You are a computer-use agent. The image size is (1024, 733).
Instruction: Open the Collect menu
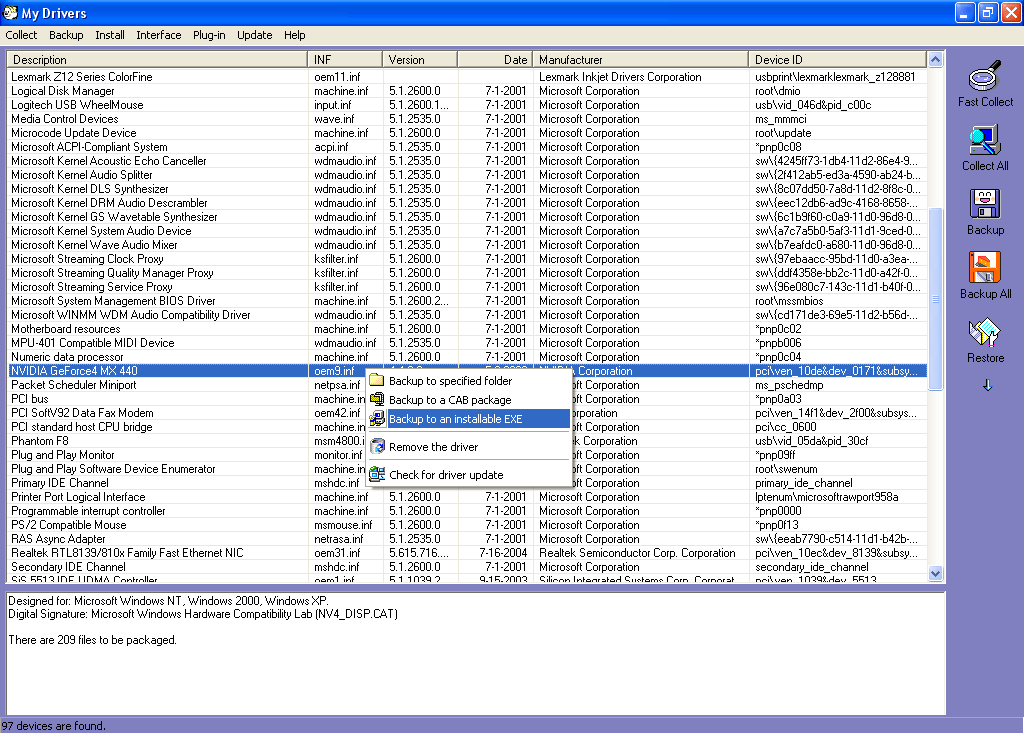[x=21, y=35]
